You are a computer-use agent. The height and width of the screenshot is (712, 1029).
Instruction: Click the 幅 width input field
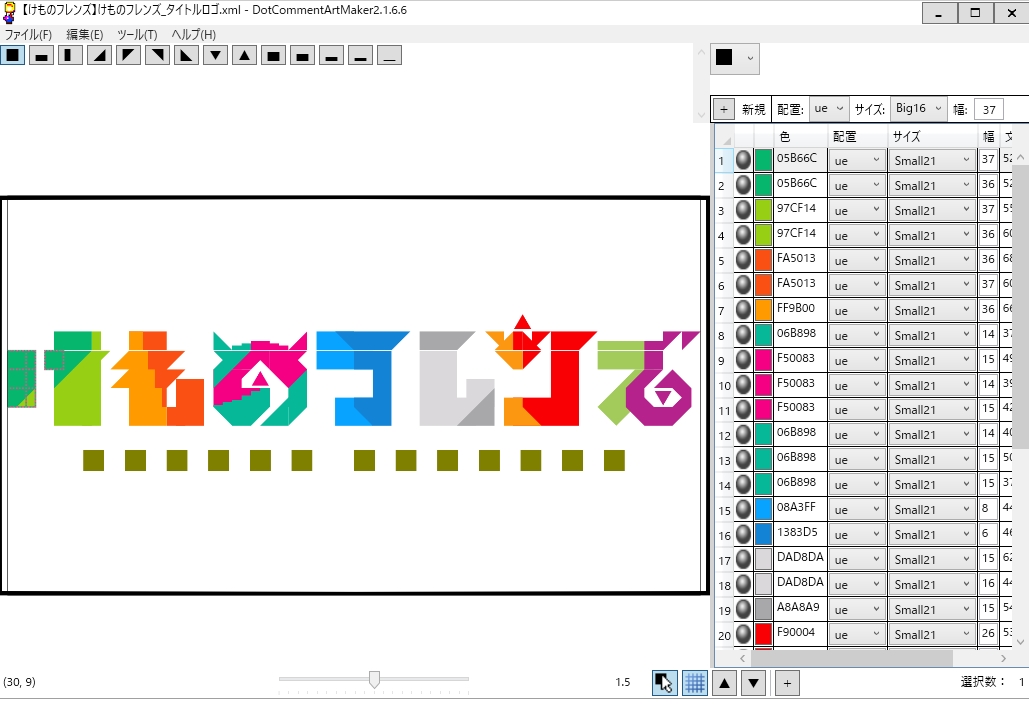pyautogui.click(x=989, y=110)
